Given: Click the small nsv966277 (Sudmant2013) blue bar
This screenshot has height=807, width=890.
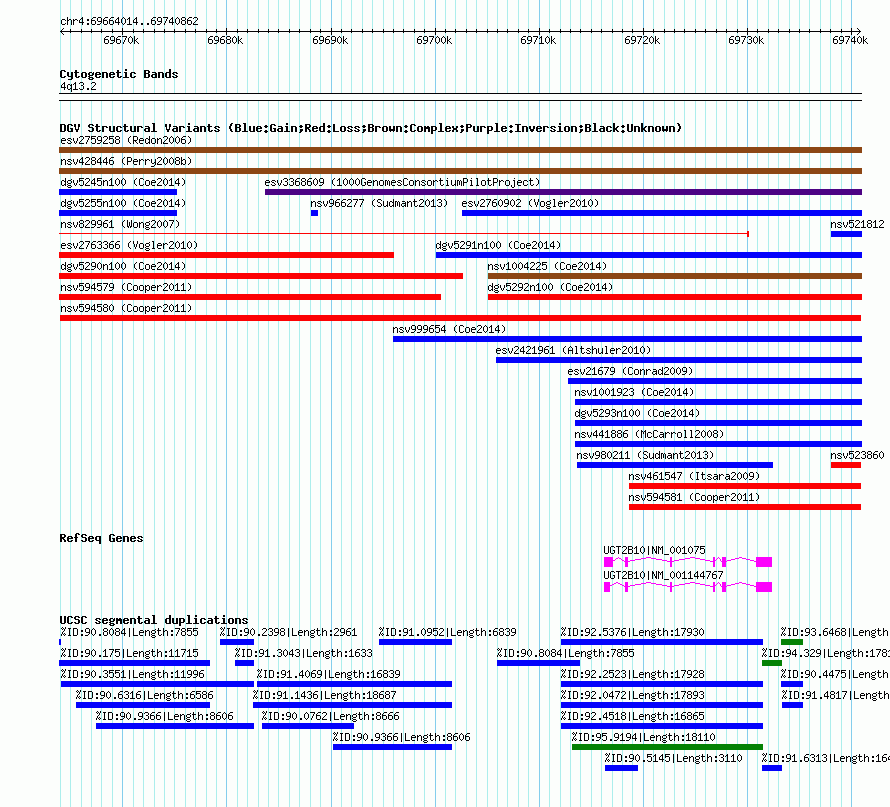Looking at the screenshot, I should click(314, 213).
